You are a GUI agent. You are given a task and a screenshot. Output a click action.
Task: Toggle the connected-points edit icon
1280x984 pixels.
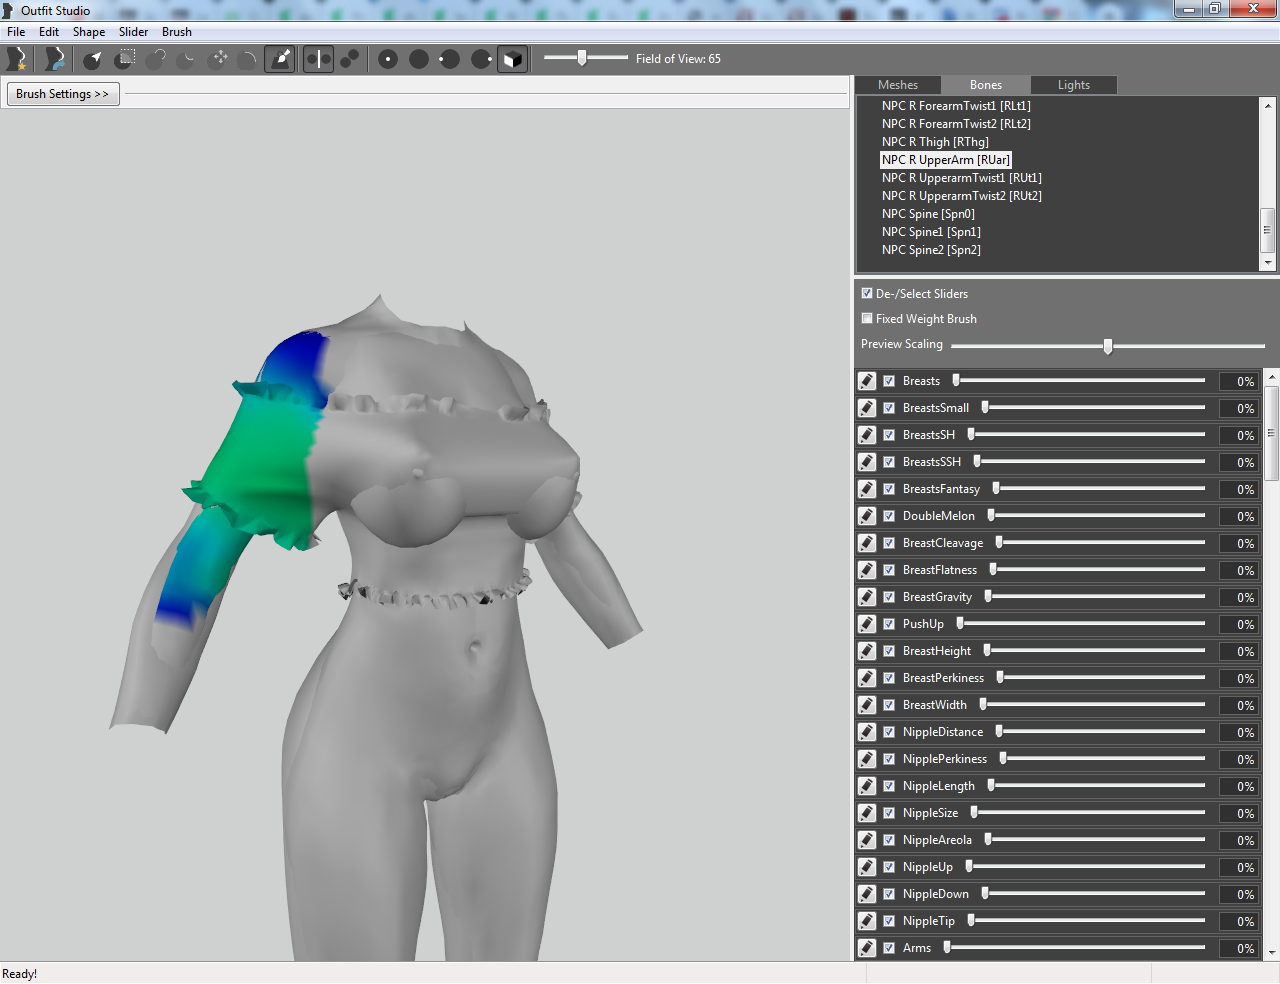coord(349,59)
